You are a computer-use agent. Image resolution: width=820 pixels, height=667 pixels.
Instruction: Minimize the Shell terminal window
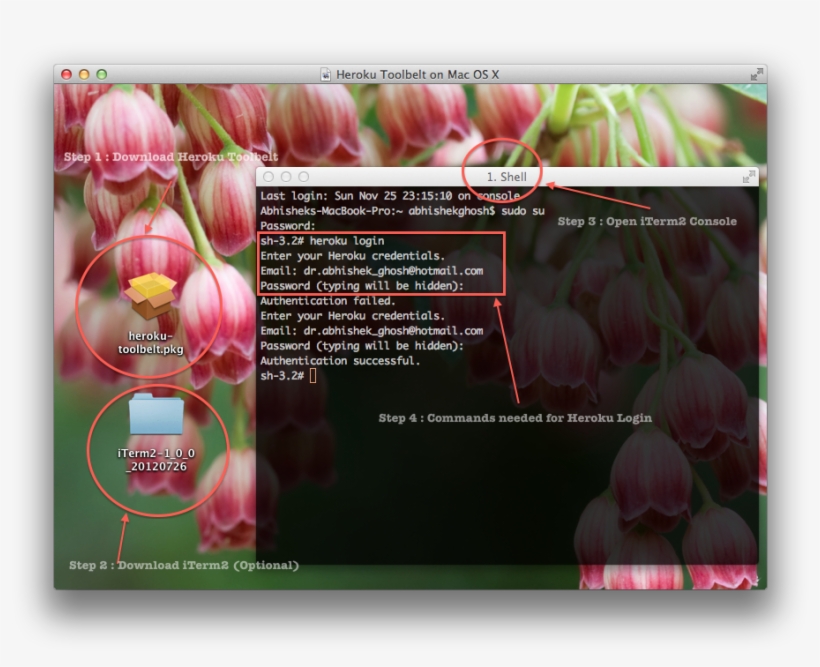[x=286, y=177]
